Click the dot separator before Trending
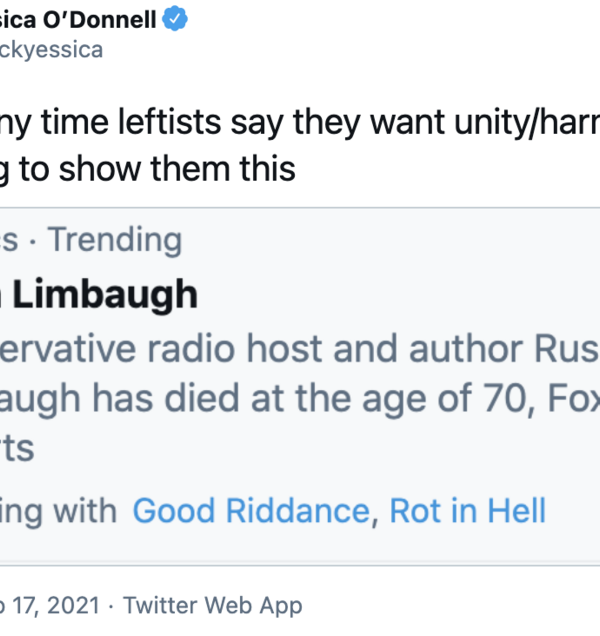This screenshot has height=636, width=600. coord(36,240)
